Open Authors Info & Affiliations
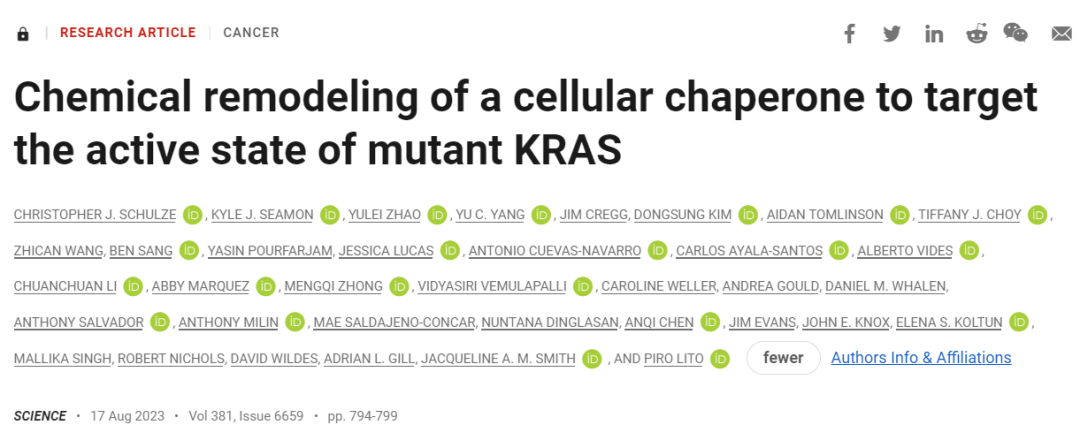This screenshot has width=1080, height=425. click(921, 358)
